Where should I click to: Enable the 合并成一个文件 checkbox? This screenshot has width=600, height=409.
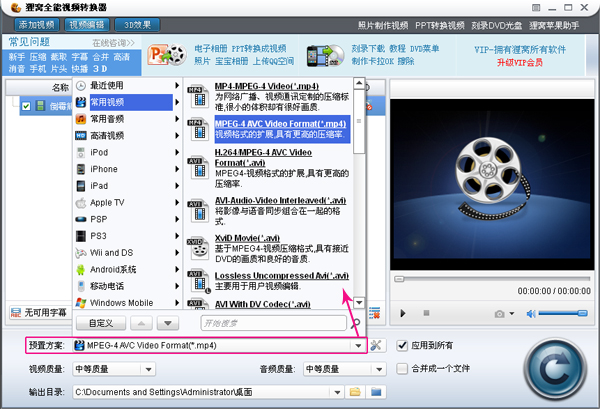click(402, 369)
